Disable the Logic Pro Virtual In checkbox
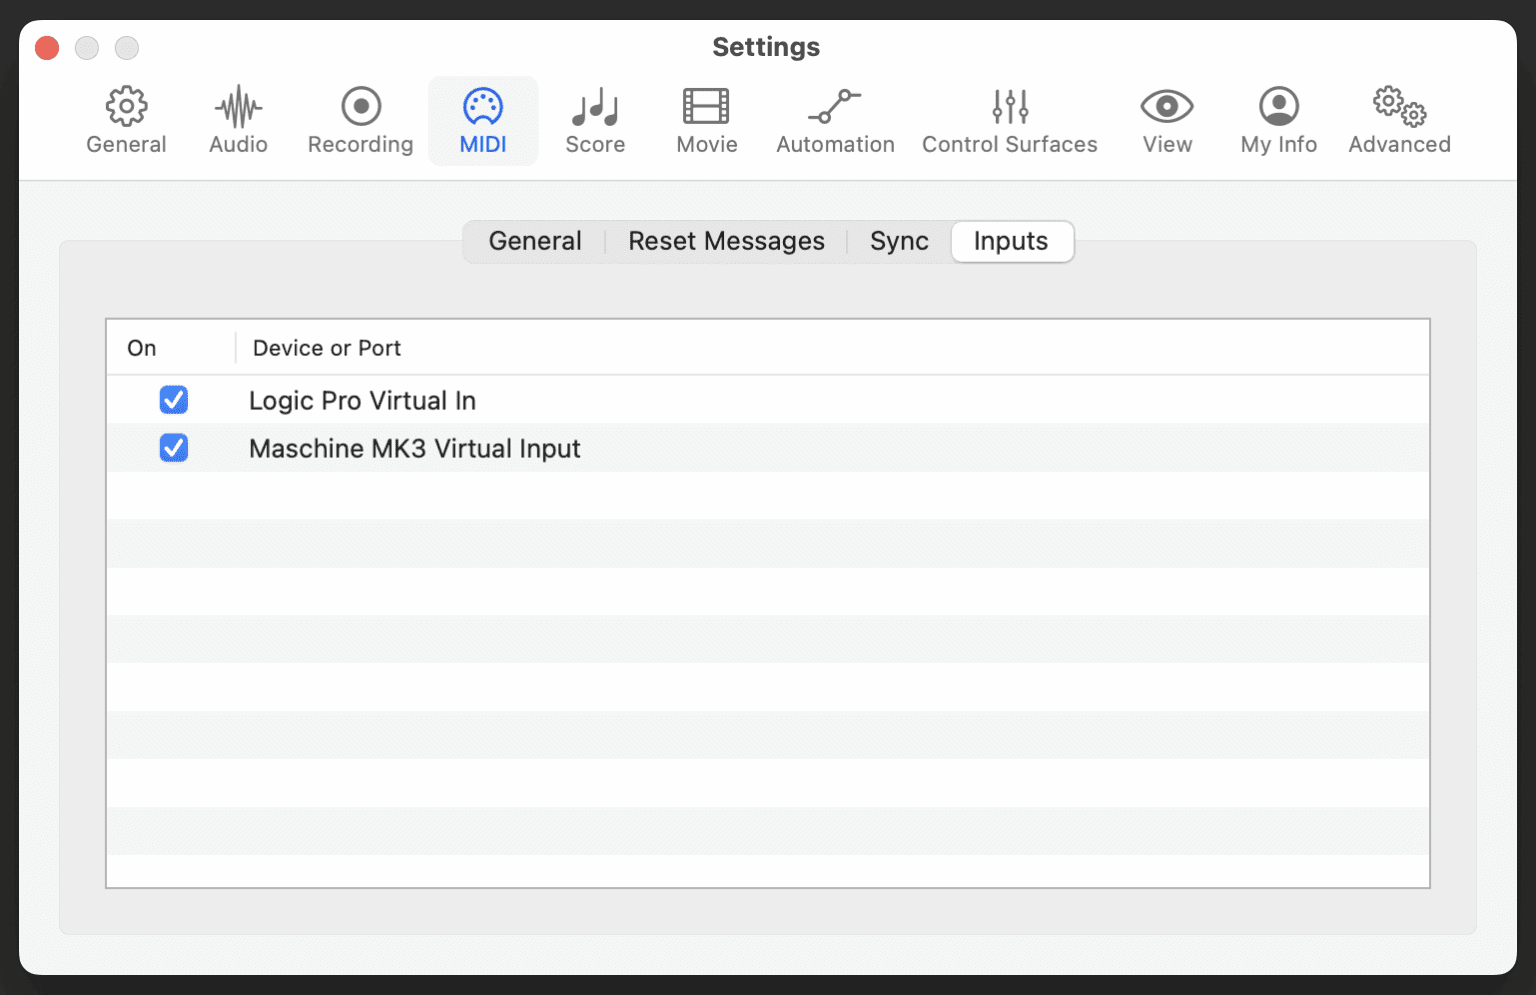This screenshot has width=1536, height=995. pos(174,400)
